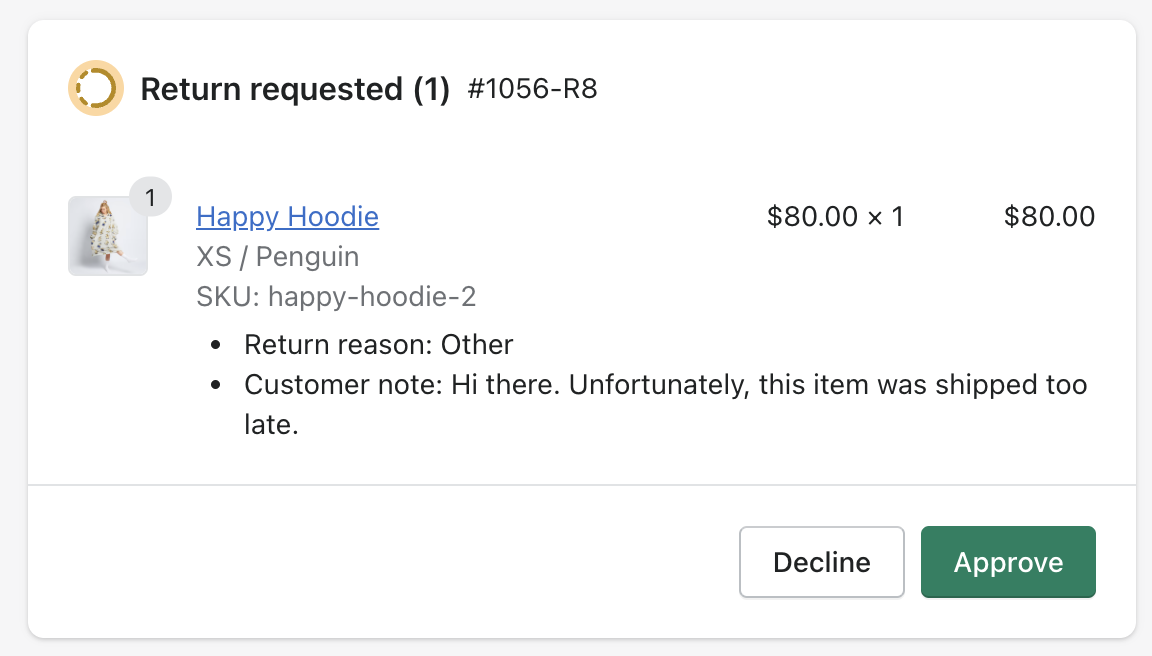Click the word 'Other' in return reason

477,345
